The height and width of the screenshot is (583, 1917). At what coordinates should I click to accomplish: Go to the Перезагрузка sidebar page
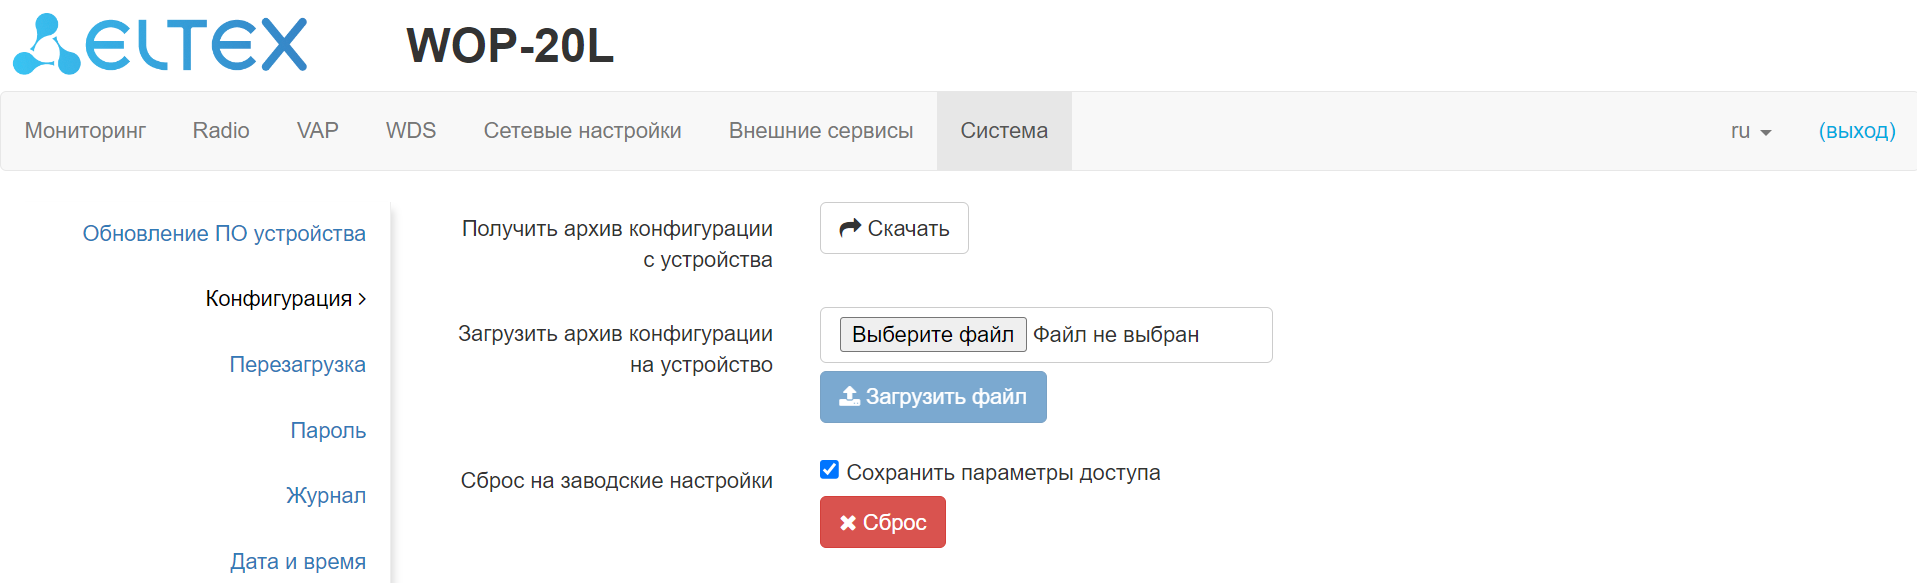click(x=297, y=364)
